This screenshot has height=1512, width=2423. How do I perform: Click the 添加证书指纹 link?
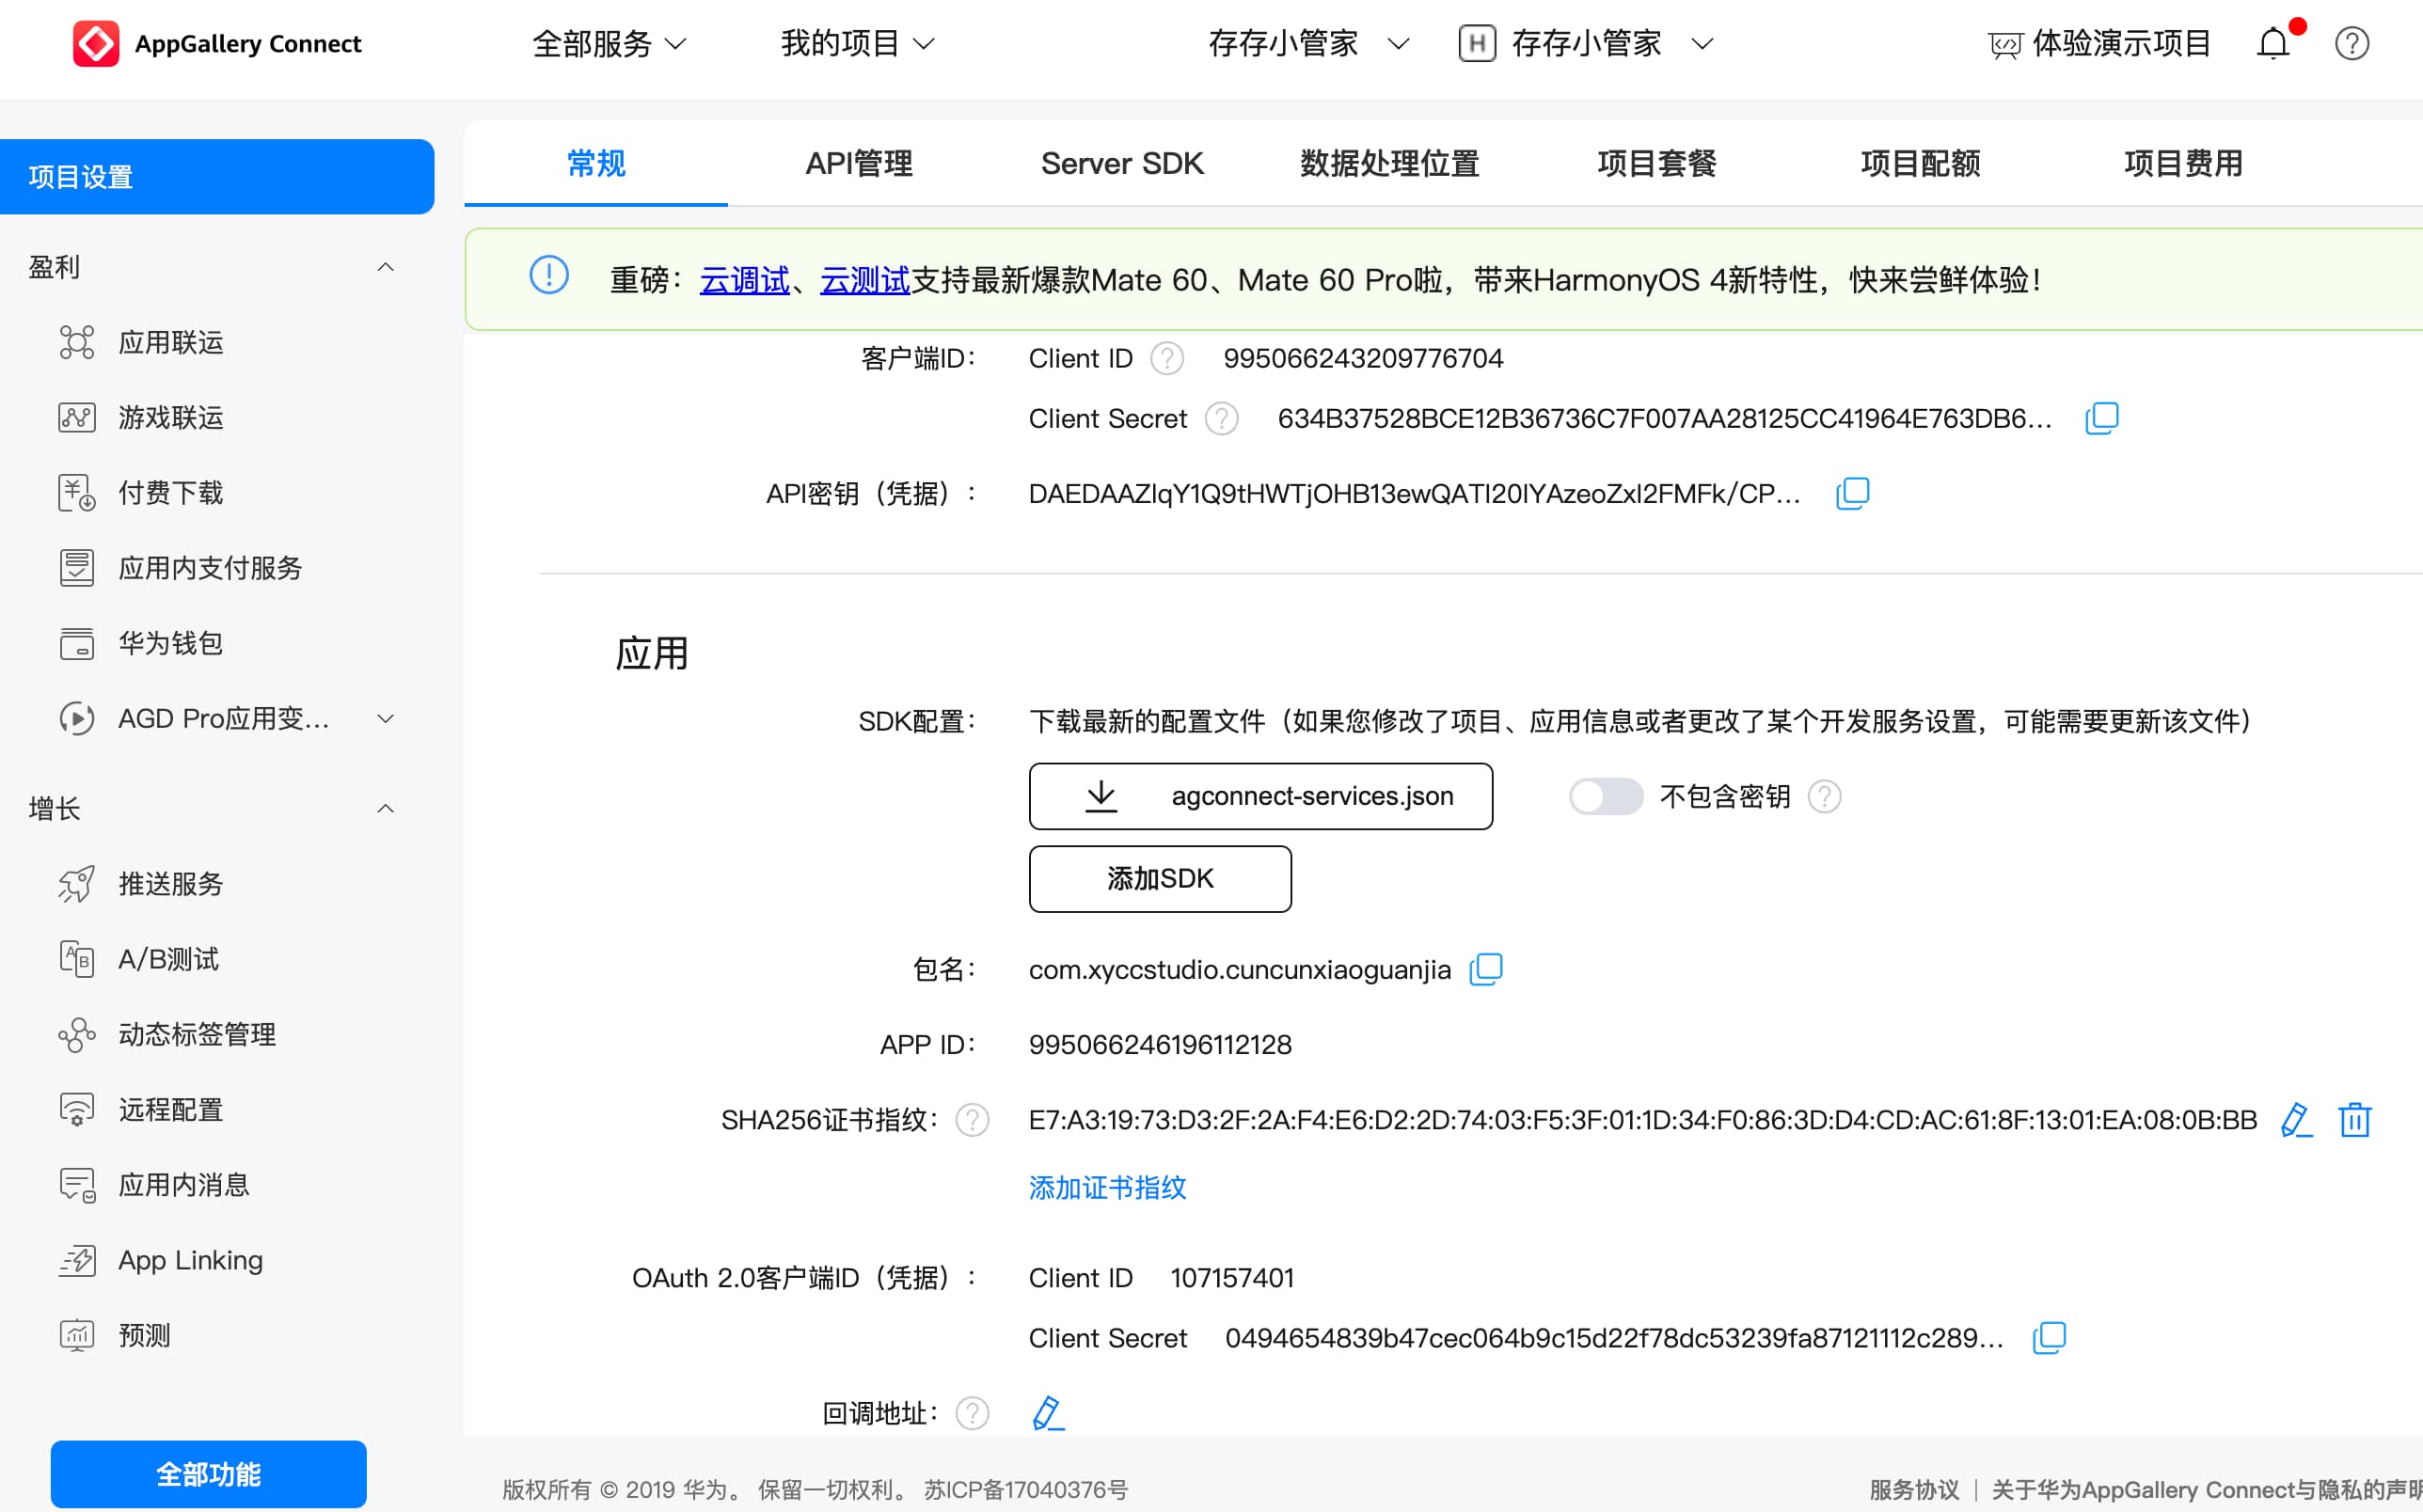[x=1107, y=1188]
